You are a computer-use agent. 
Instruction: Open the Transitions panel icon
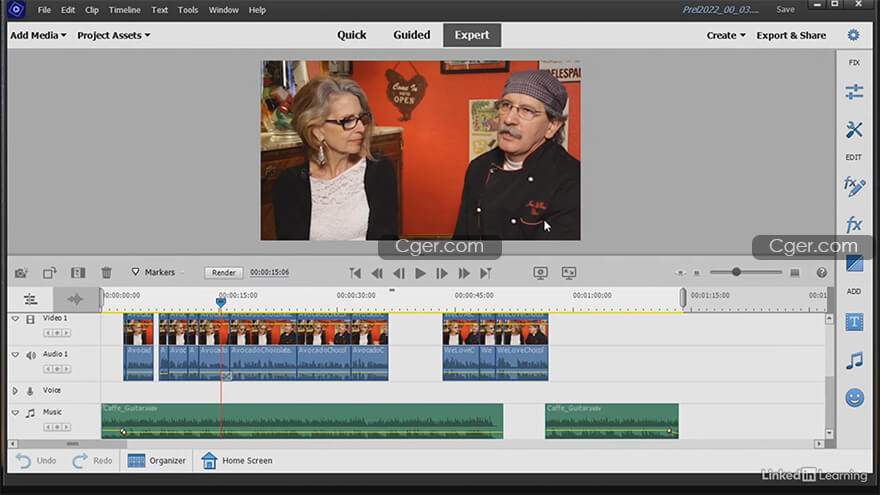(x=854, y=263)
